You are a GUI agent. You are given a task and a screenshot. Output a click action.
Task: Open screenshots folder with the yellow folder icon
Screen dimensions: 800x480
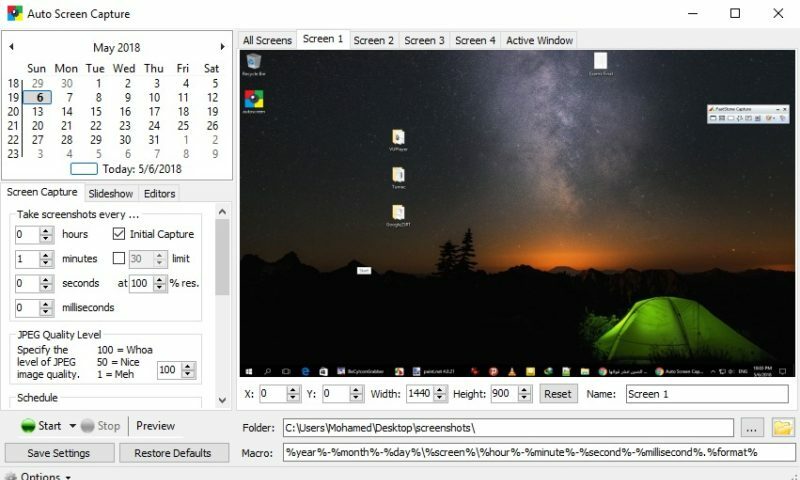pos(782,427)
